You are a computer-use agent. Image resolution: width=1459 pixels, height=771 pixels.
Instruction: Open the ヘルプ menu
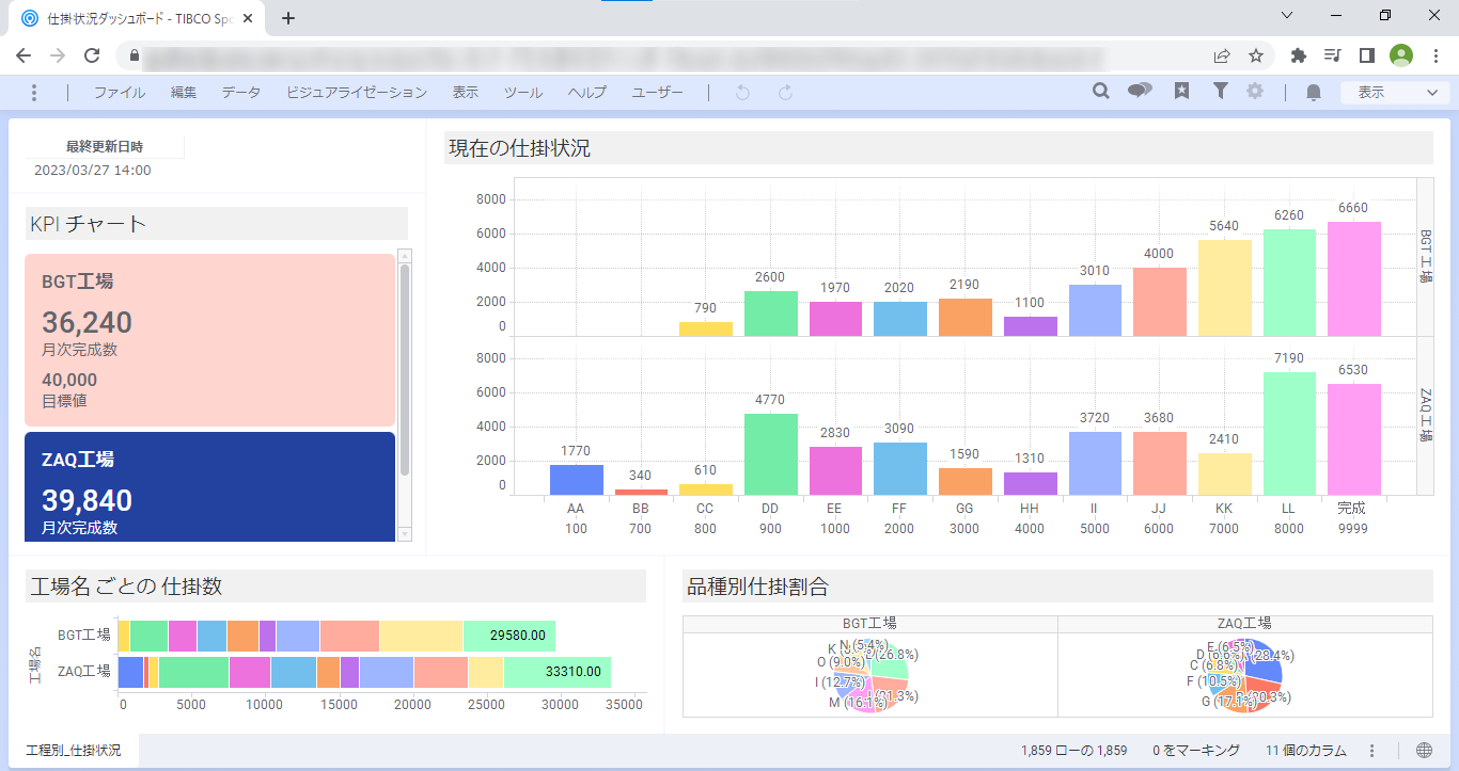click(x=587, y=93)
